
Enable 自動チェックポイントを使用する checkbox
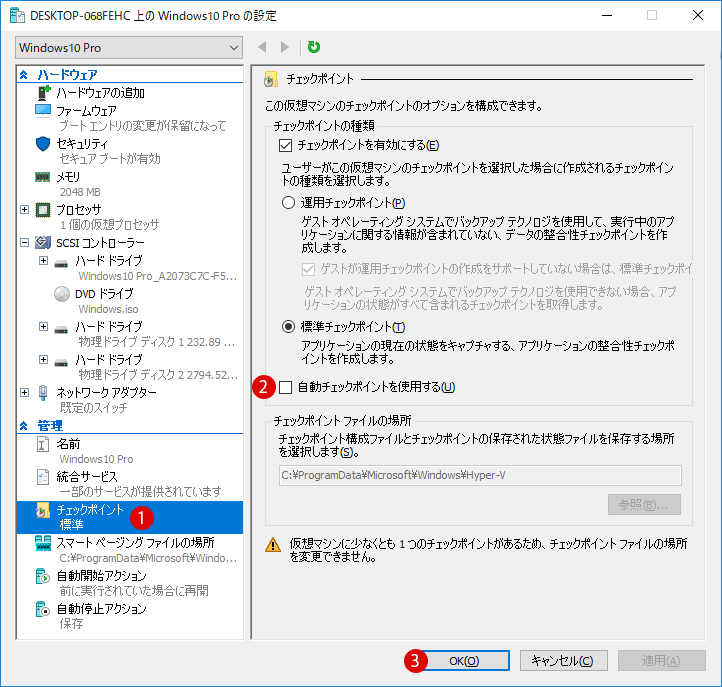(285, 387)
